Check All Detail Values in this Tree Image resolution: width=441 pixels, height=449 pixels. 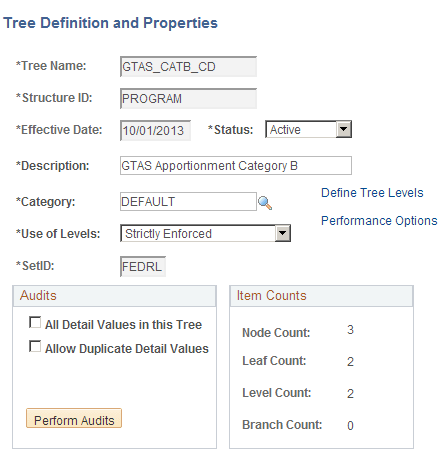pos(35,323)
